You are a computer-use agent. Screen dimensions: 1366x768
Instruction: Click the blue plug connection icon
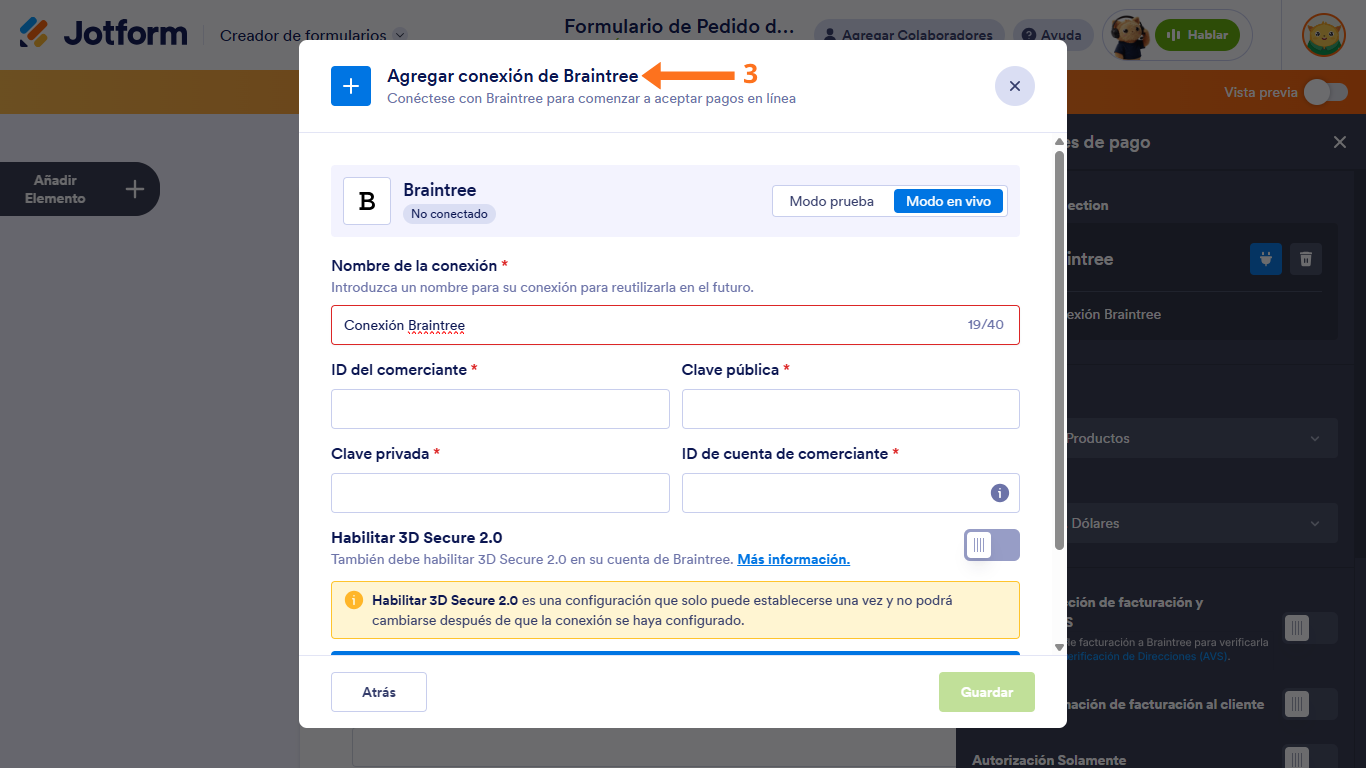[1266, 259]
